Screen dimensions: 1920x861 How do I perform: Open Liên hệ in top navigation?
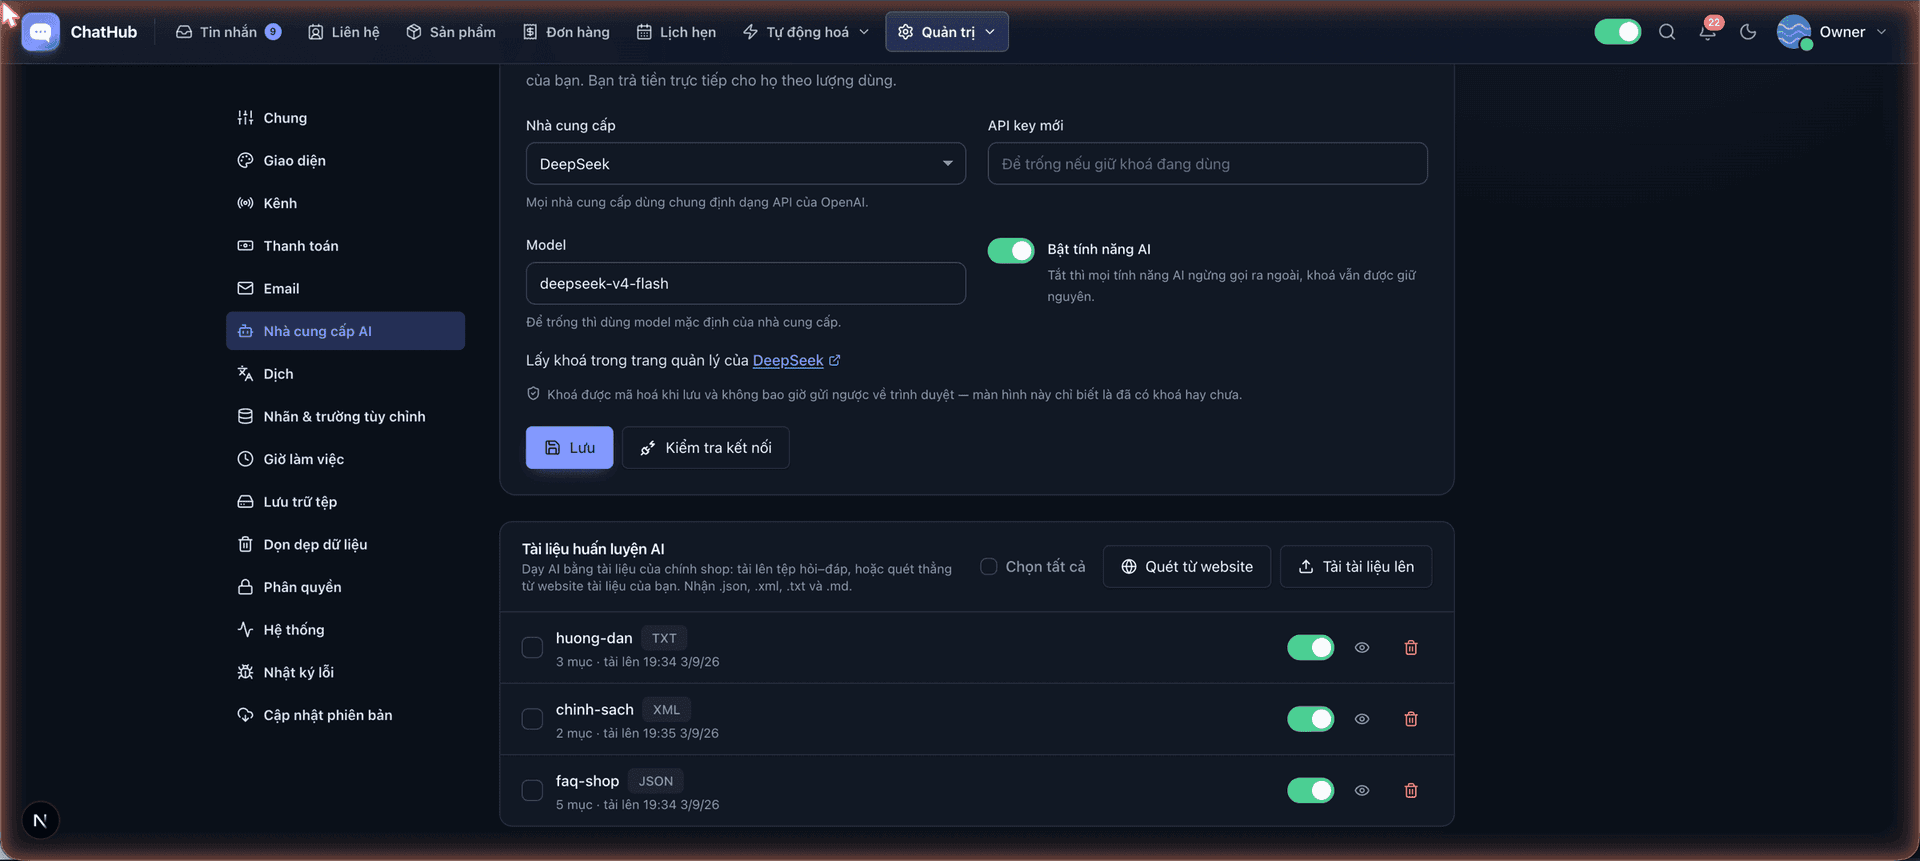pyautogui.click(x=344, y=32)
